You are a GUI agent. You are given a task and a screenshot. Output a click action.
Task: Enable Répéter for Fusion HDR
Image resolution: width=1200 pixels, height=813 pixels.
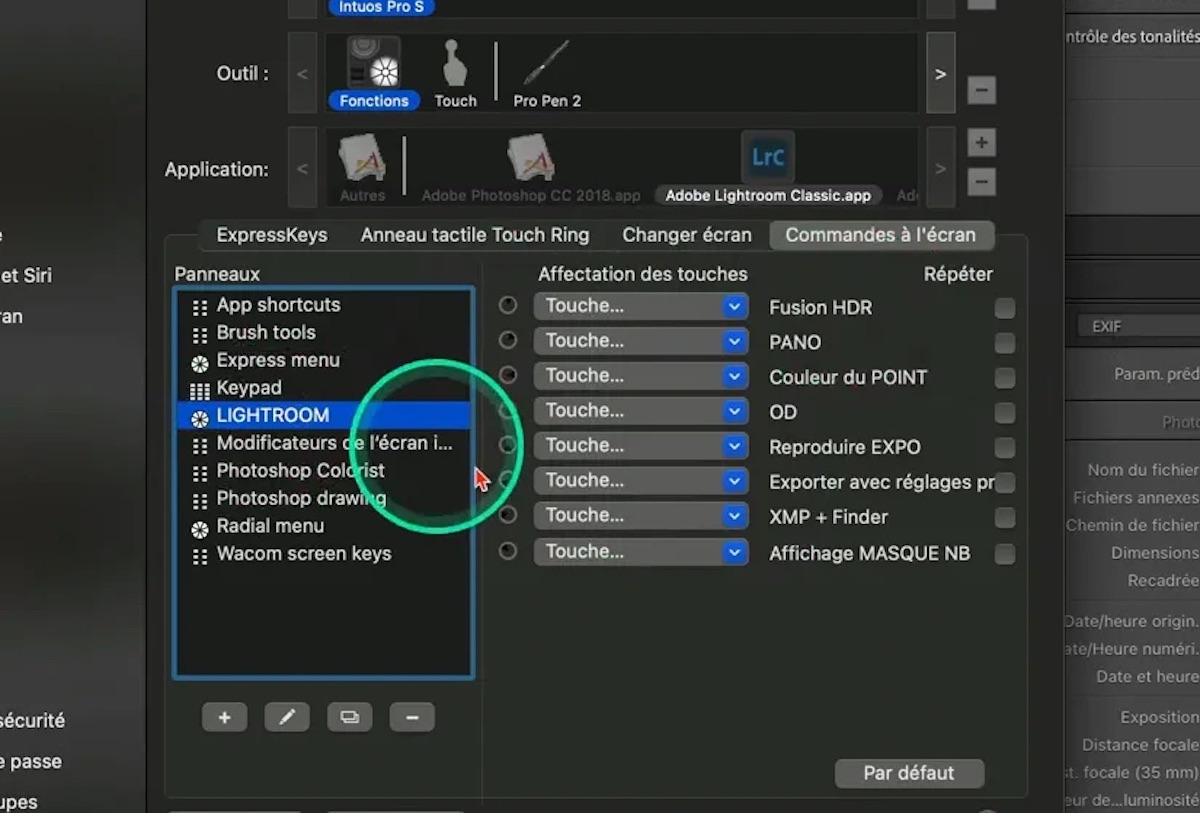pyautogui.click(x=1005, y=308)
